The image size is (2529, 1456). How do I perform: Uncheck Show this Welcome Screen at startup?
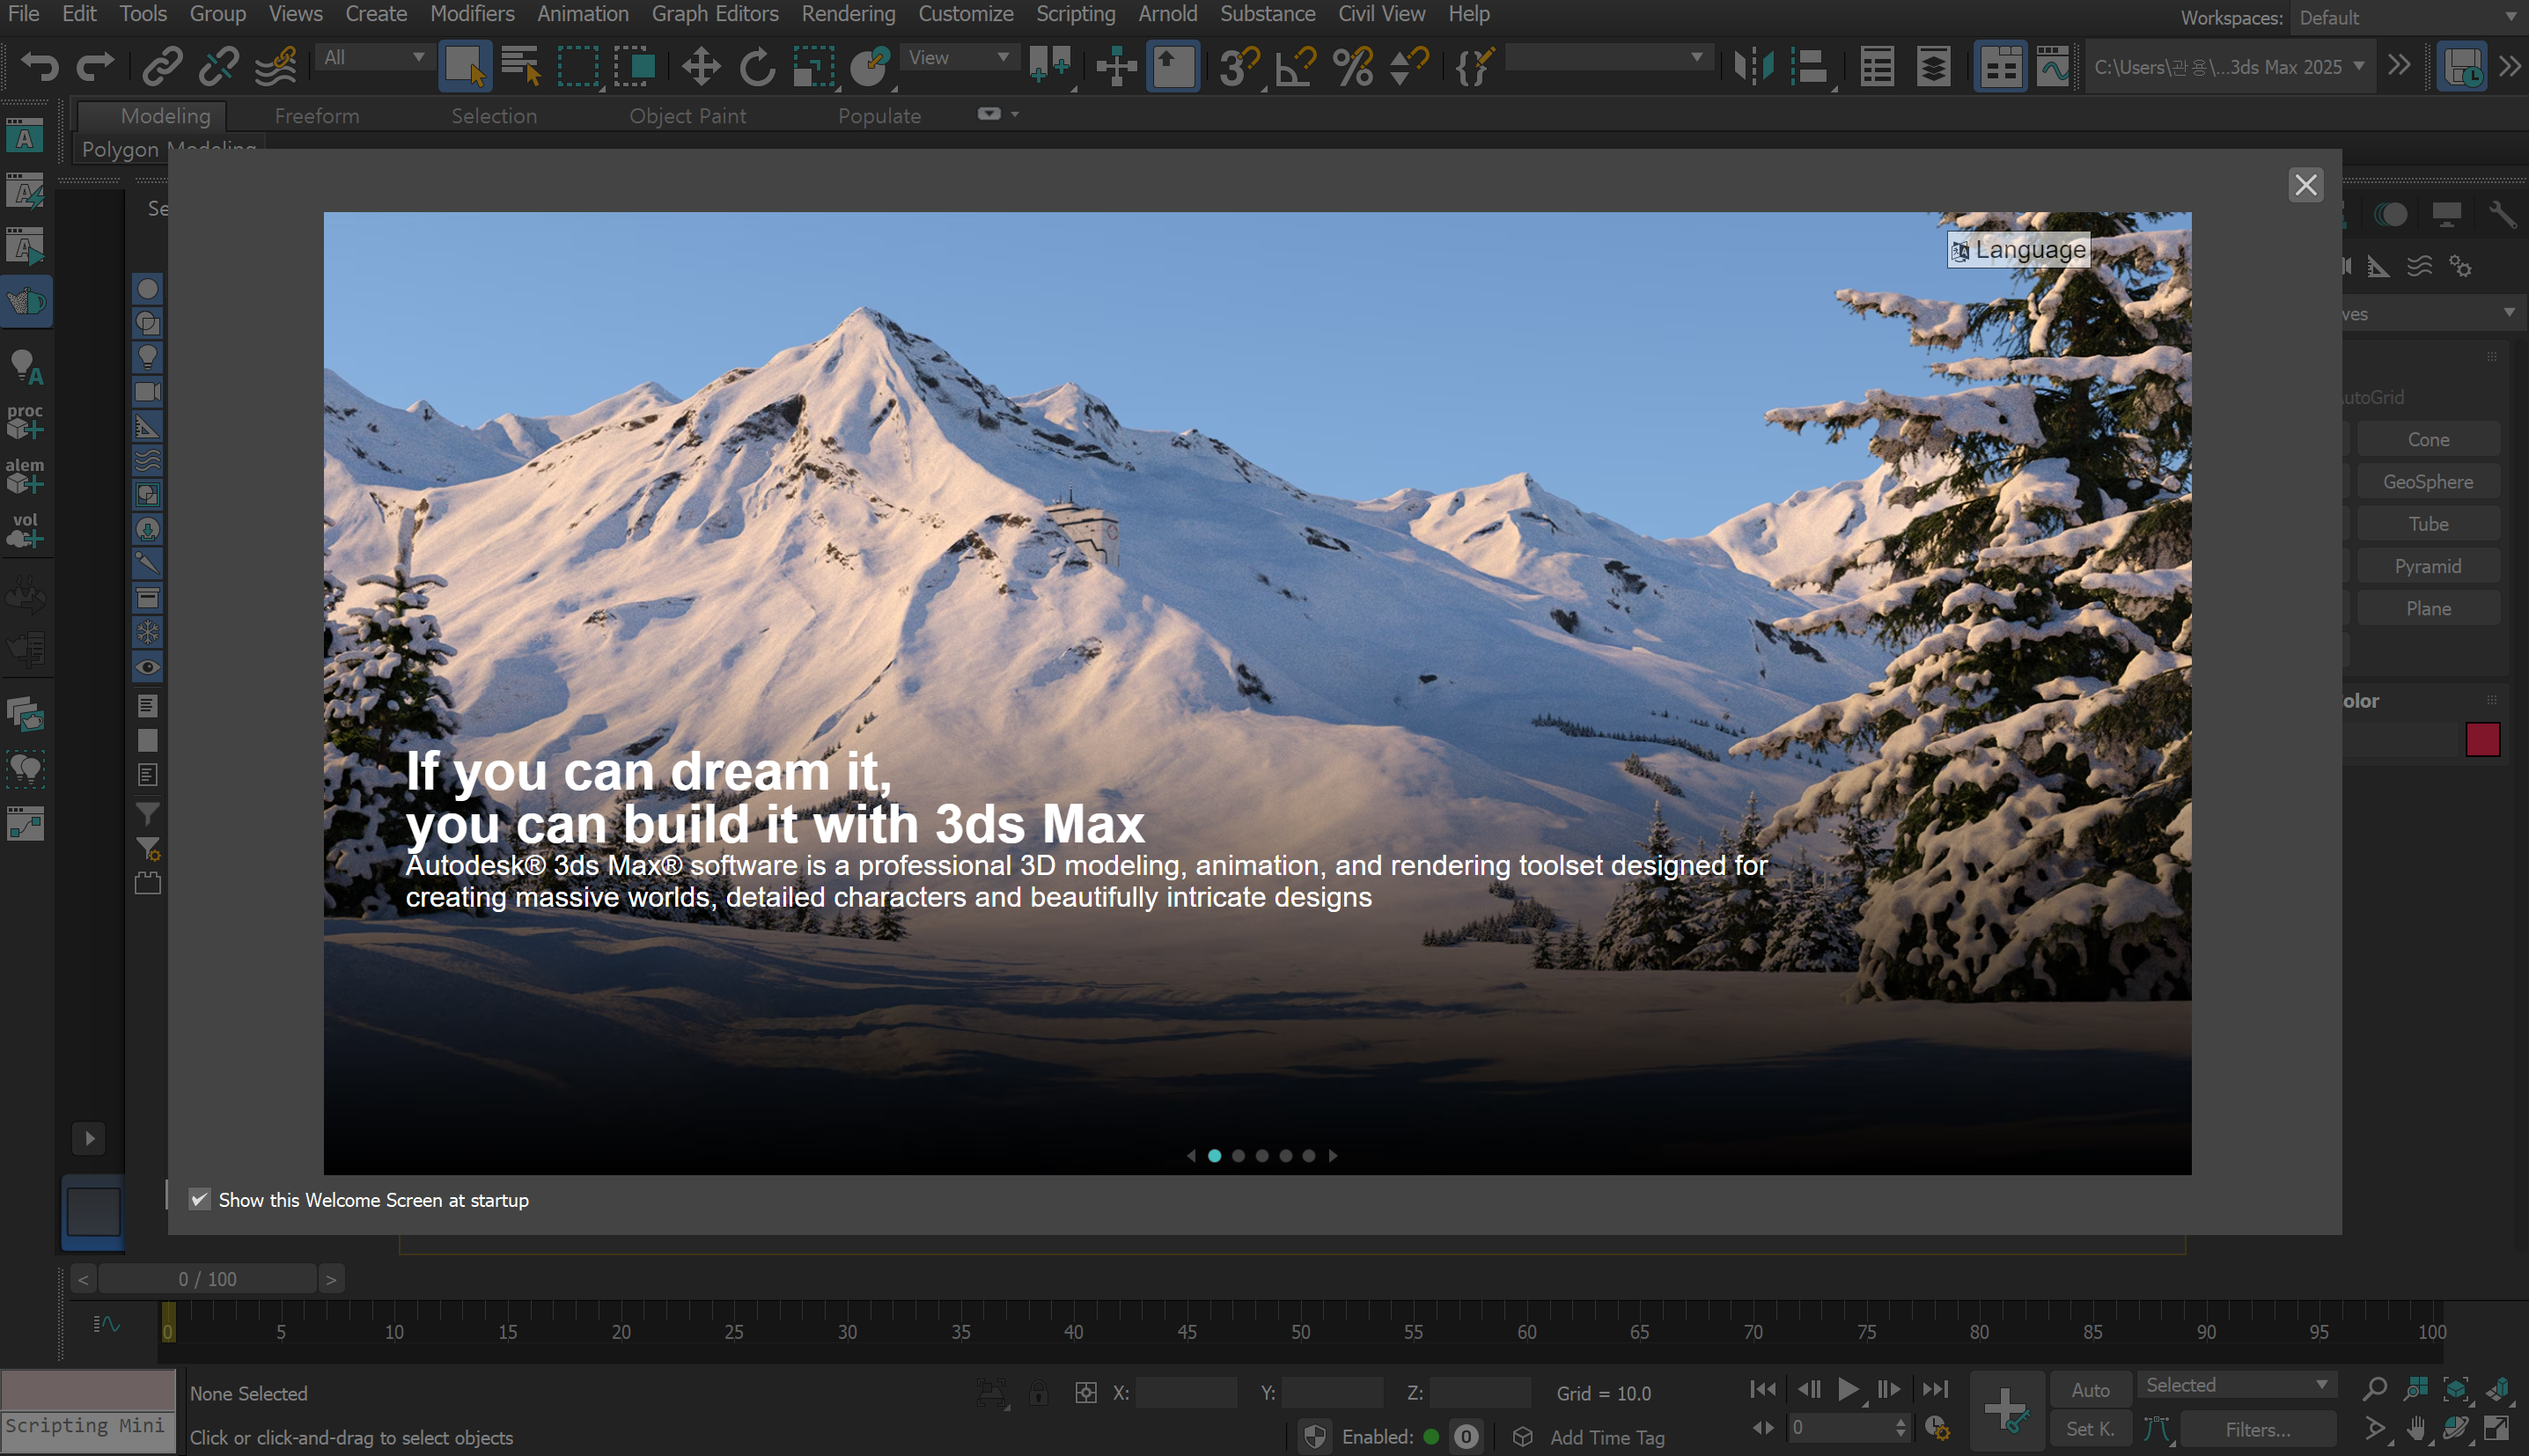pos(200,1199)
